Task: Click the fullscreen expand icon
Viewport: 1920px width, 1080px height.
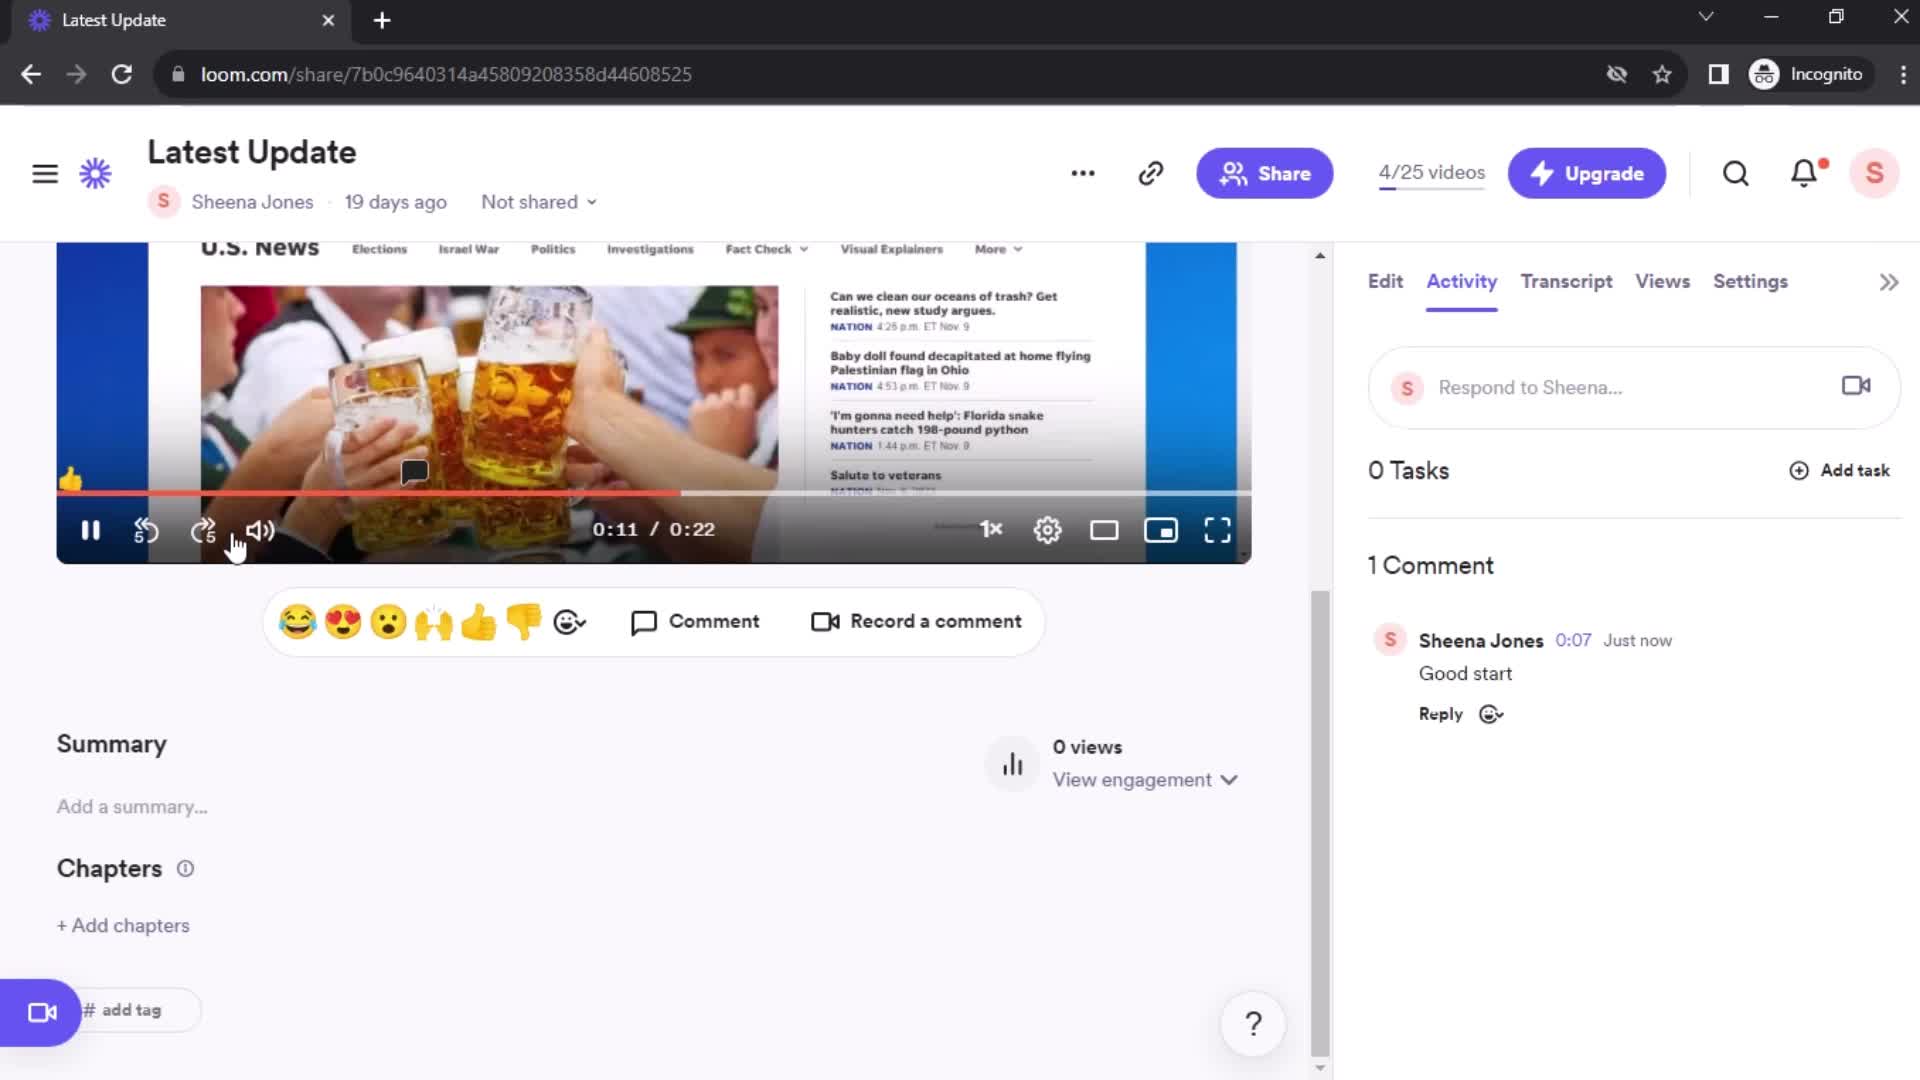Action: 1218,529
